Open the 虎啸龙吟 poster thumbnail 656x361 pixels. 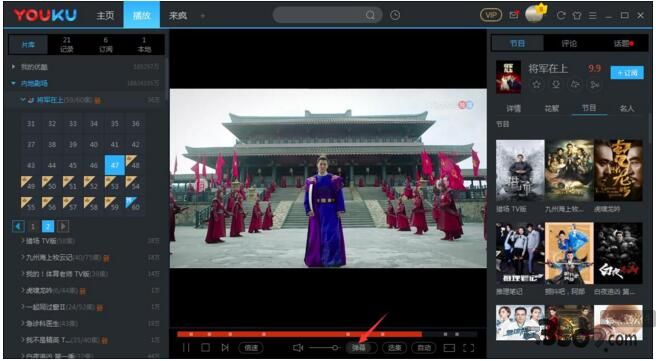tap(618, 170)
